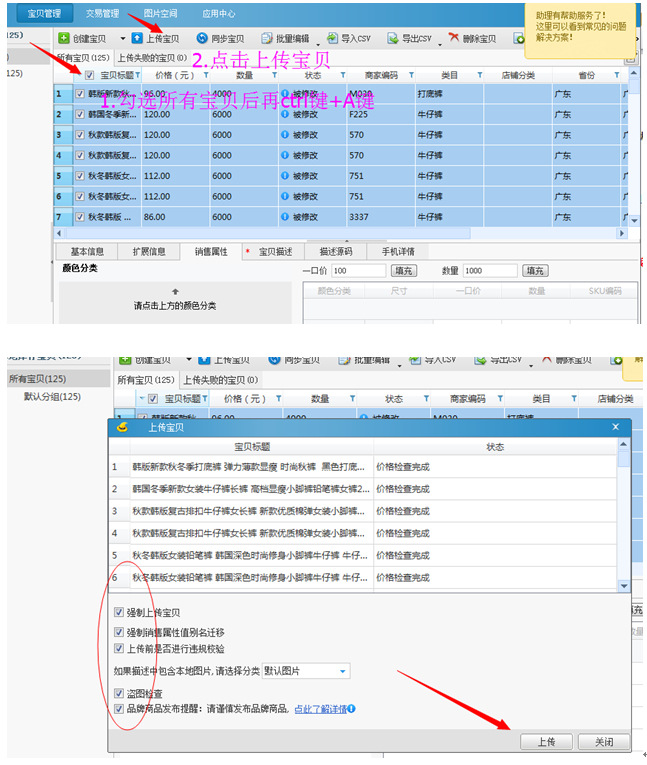Image resolution: width=647 pixels, height=765 pixels.
Task: Click filter icon beside 省份 in upper grid
Action: 617,75
